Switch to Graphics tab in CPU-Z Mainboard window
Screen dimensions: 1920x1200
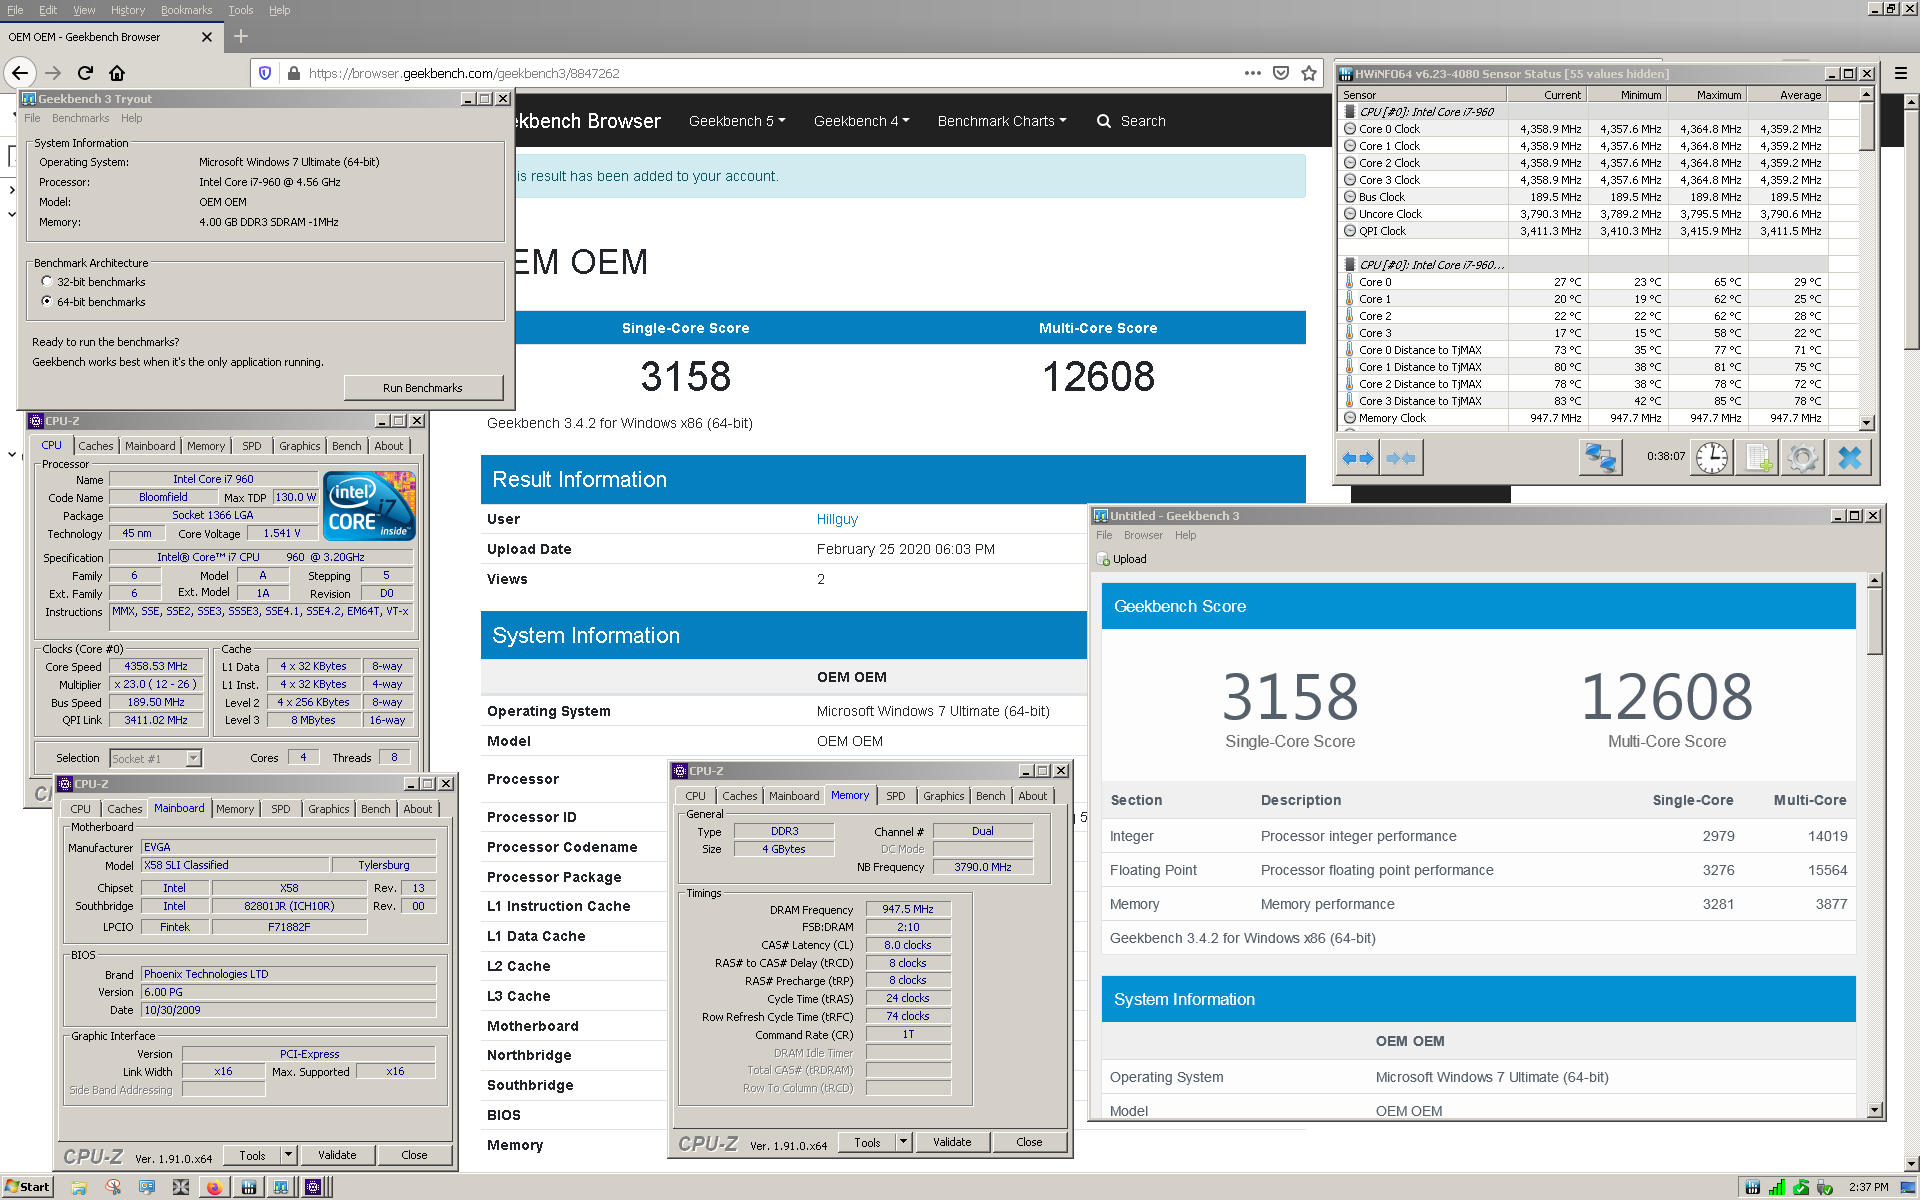tap(329, 809)
